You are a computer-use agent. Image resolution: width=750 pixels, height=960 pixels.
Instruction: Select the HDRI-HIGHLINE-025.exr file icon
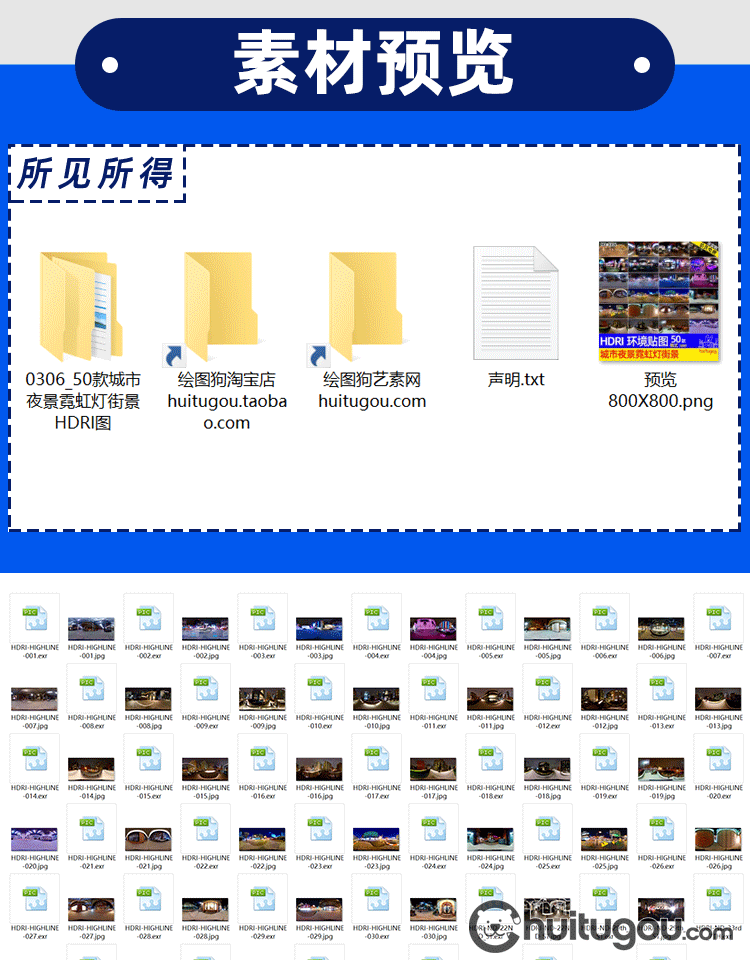click(x=547, y=828)
